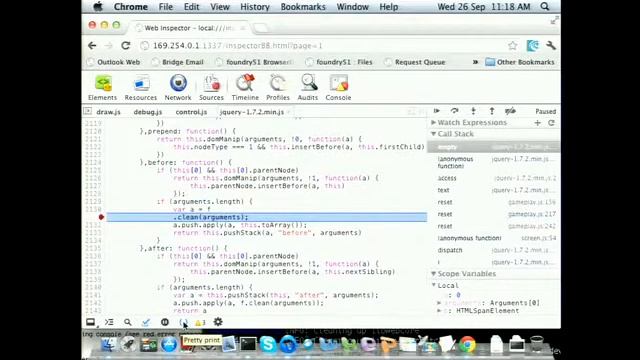Step out of current function
The width and height of the screenshot is (640, 360).
click(x=492, y=111)
